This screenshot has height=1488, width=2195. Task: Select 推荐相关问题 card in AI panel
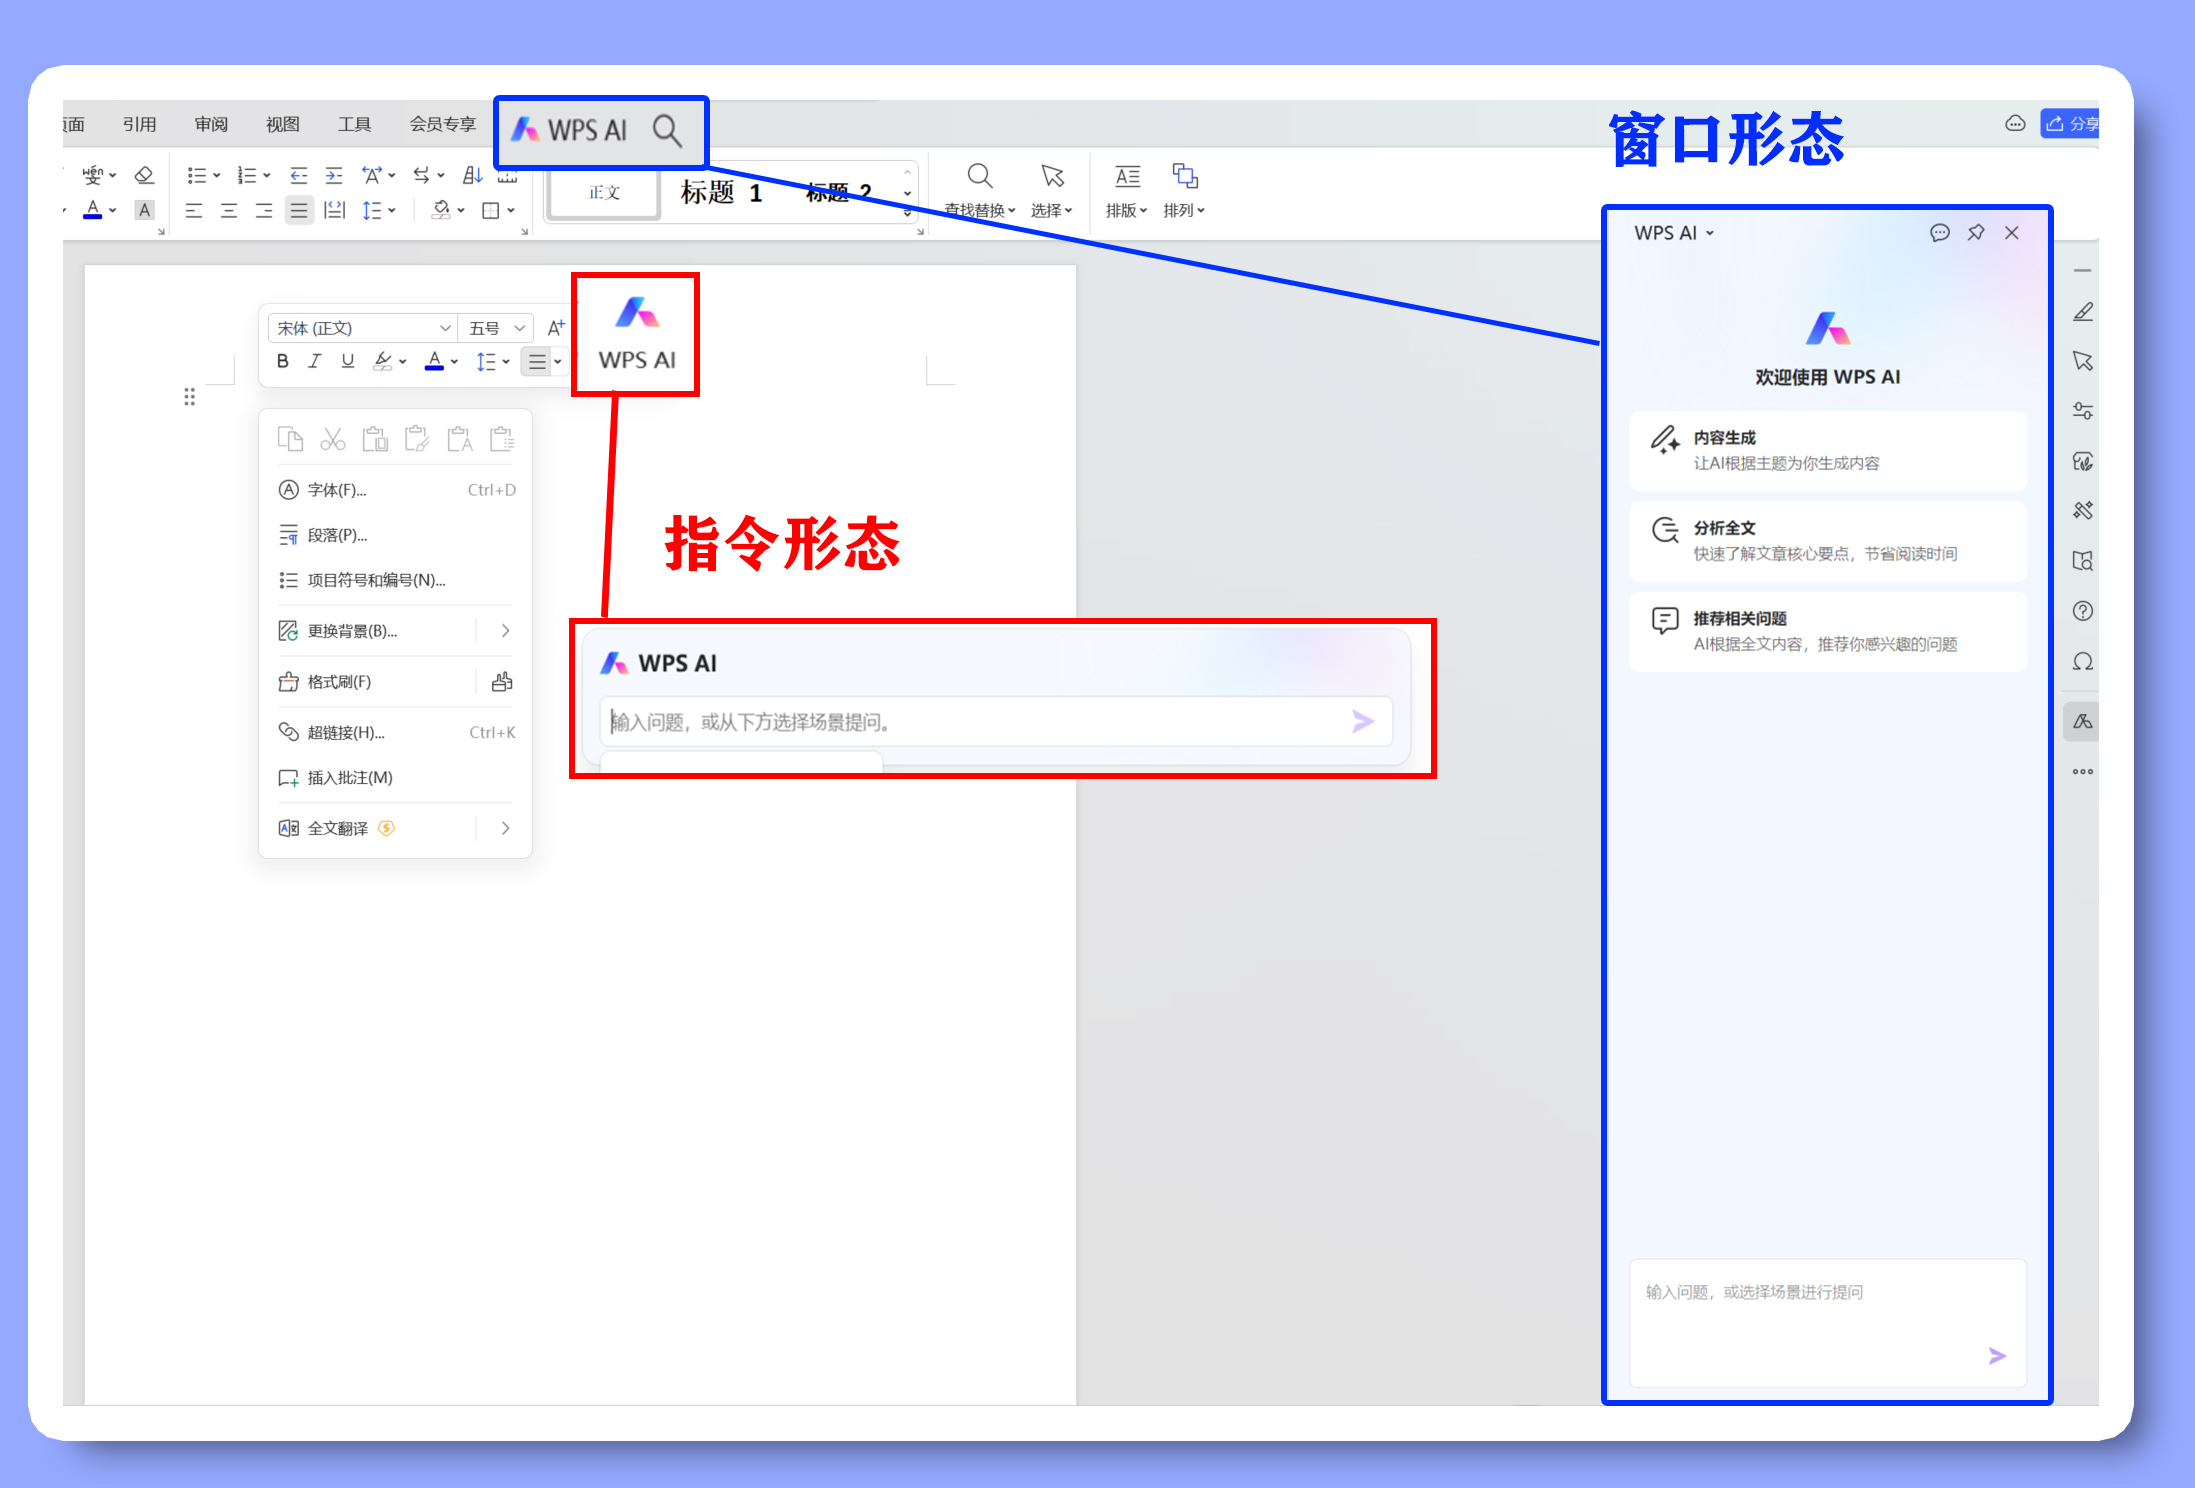click(1827, 632)
